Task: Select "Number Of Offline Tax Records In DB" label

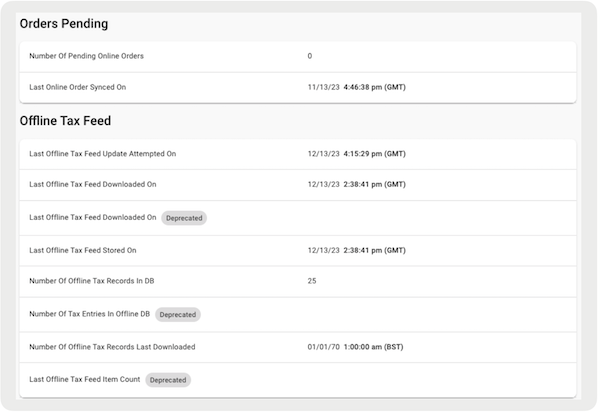Action: (x=92, y=281)
